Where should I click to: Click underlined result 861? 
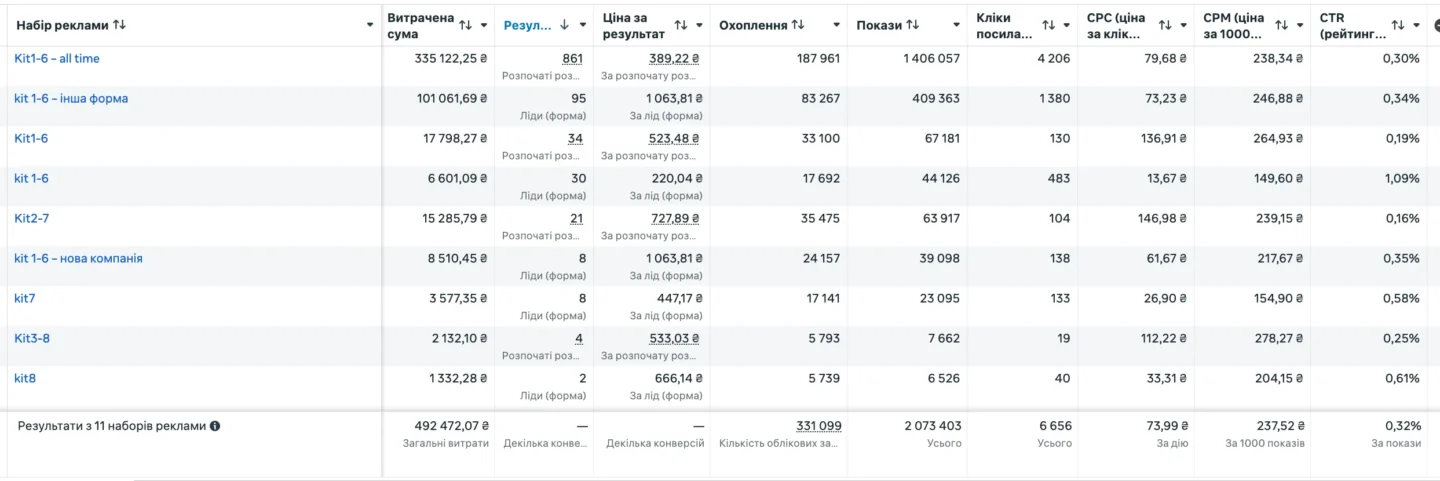tap(572, 59)
